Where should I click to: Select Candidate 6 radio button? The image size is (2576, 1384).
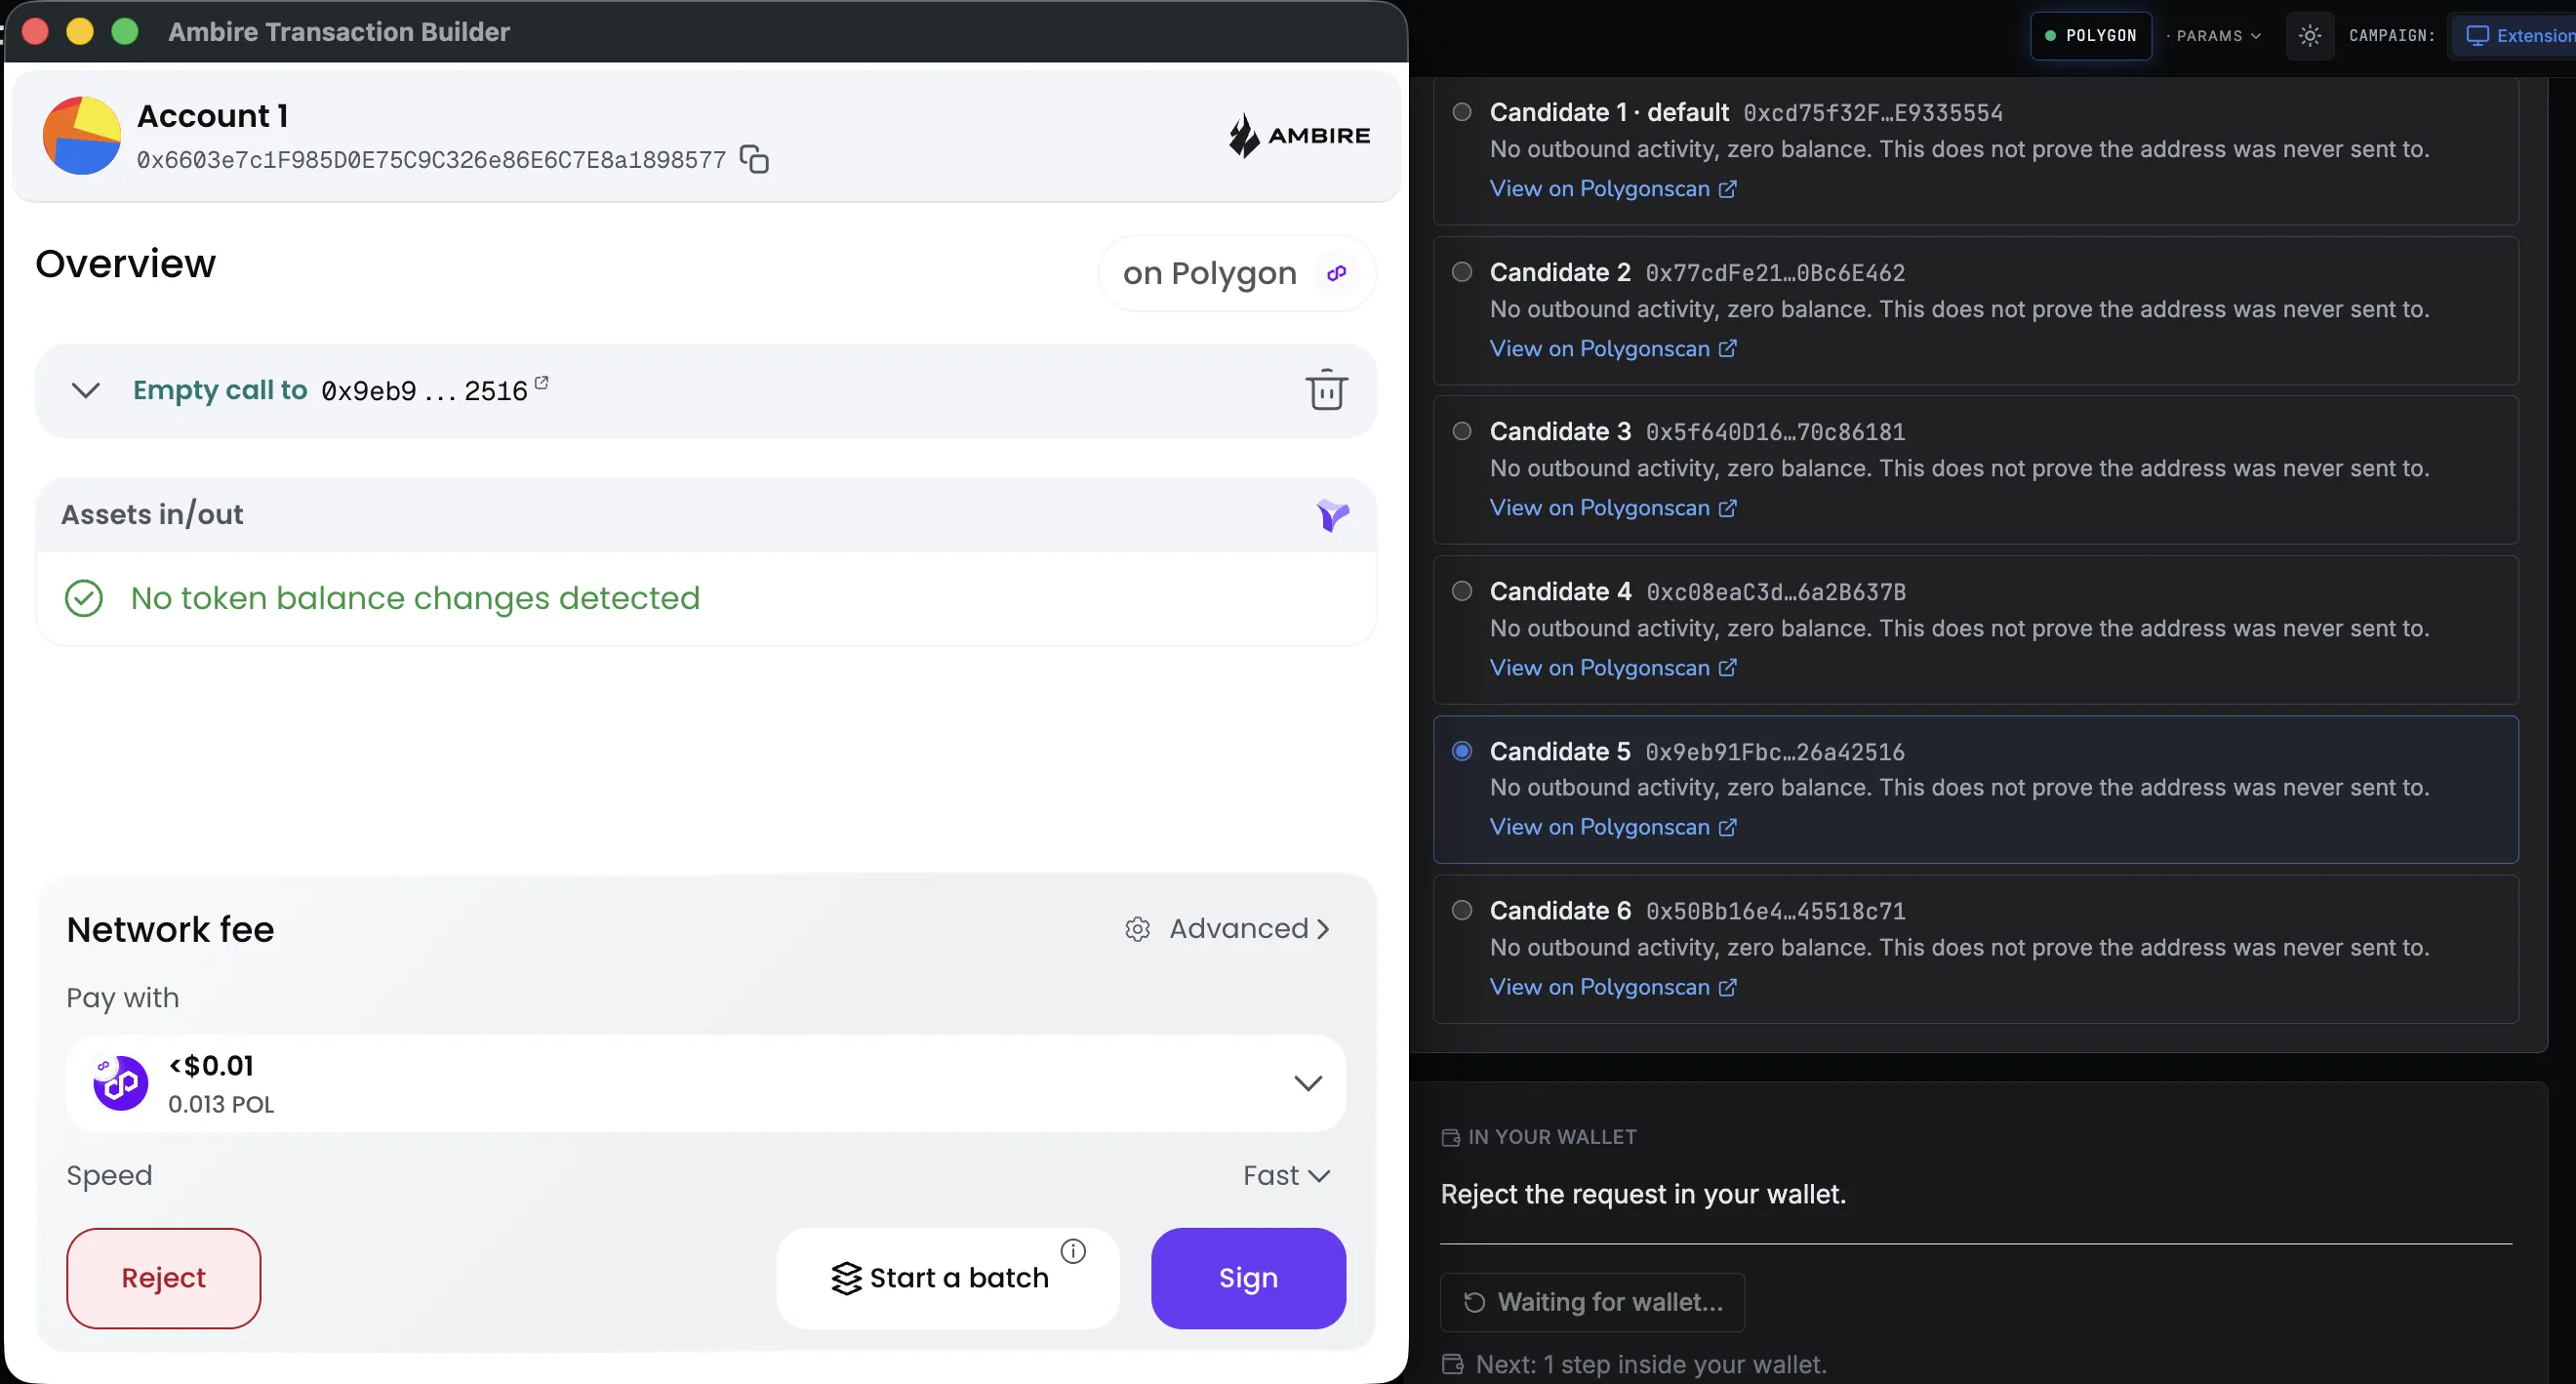tap(1462, 910)
